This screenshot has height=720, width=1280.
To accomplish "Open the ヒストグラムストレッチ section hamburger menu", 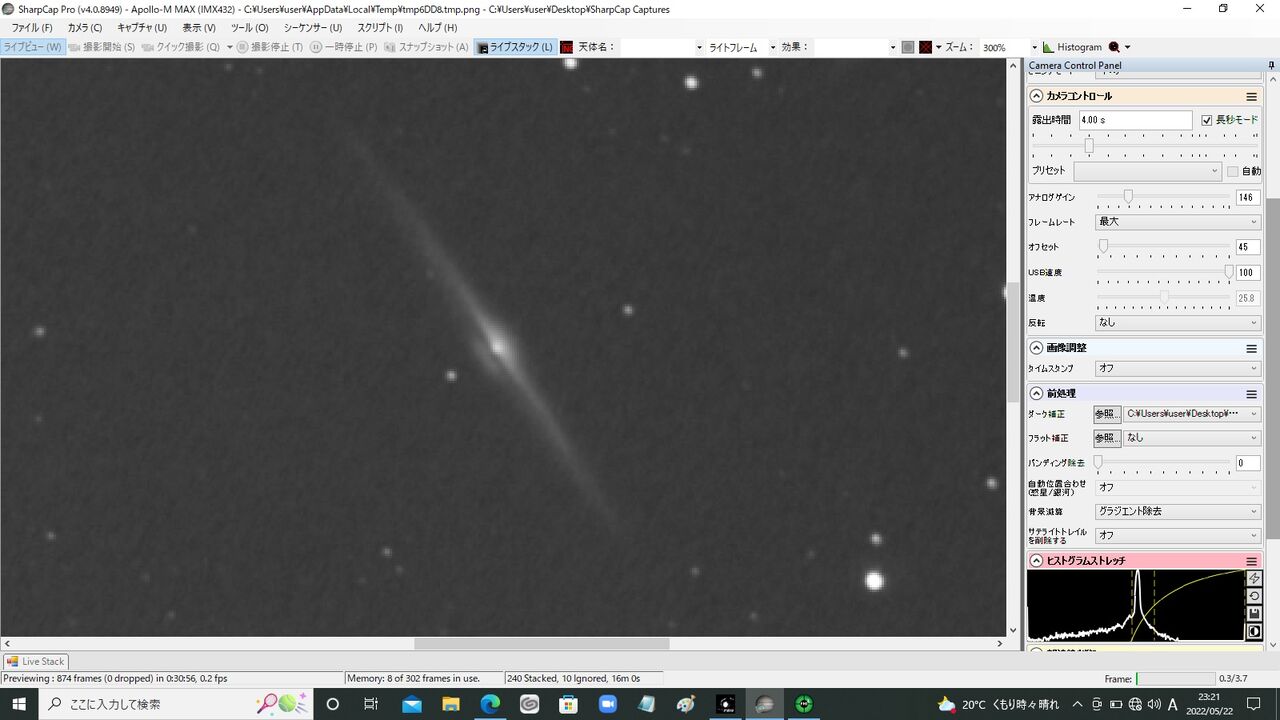I will point(1251,561).
